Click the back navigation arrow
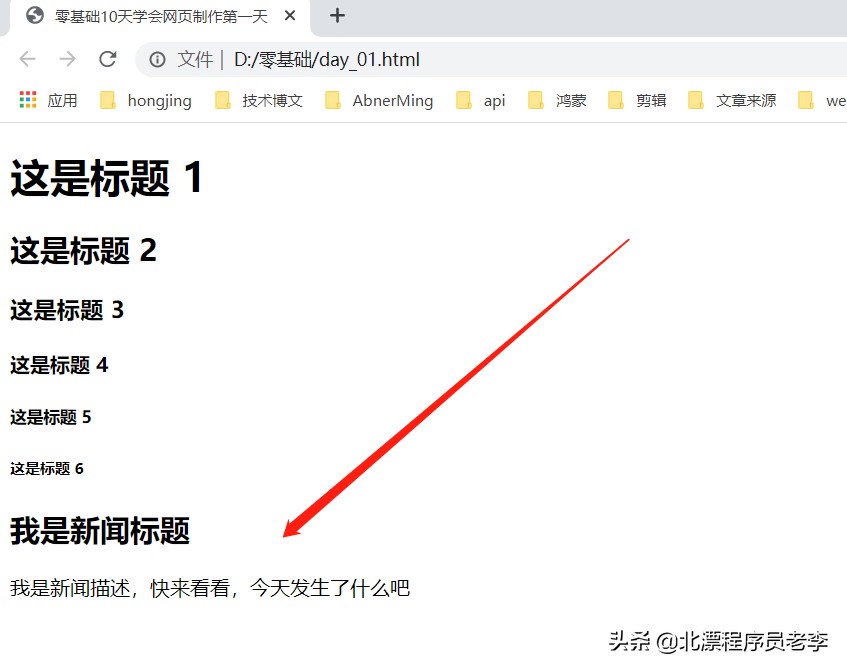The image size is (847, 671). [27, 59]
